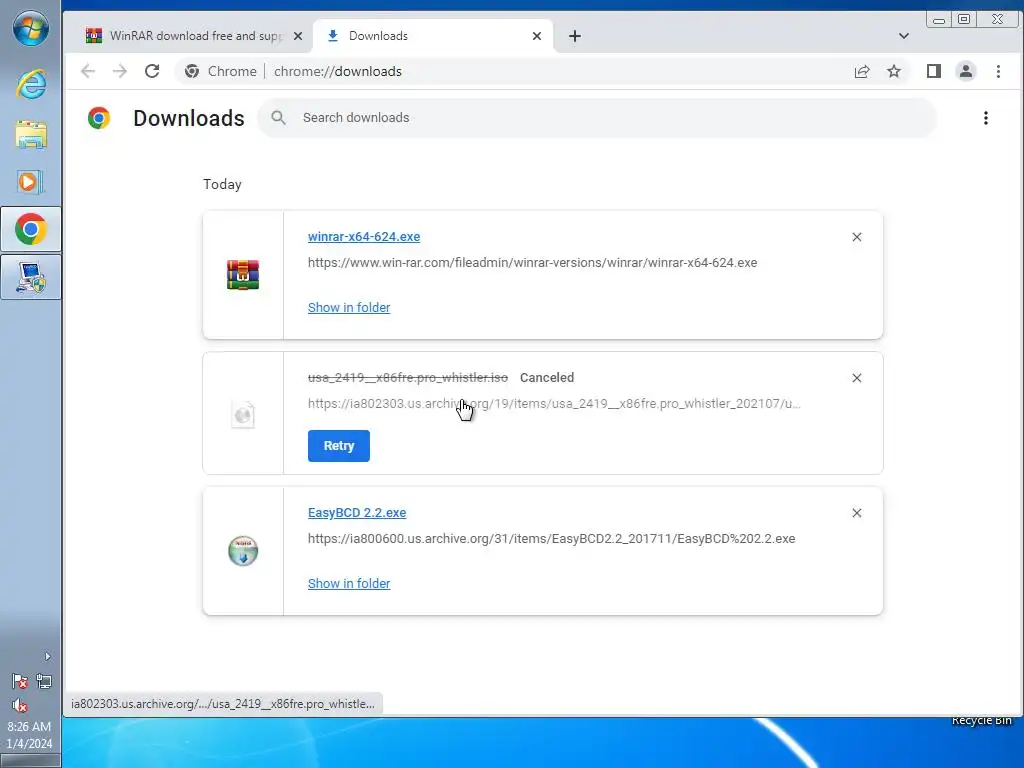Toggle the Chrome side panel icon
The width and height of the screenshot is (1024, 768).
pos(934,71)
